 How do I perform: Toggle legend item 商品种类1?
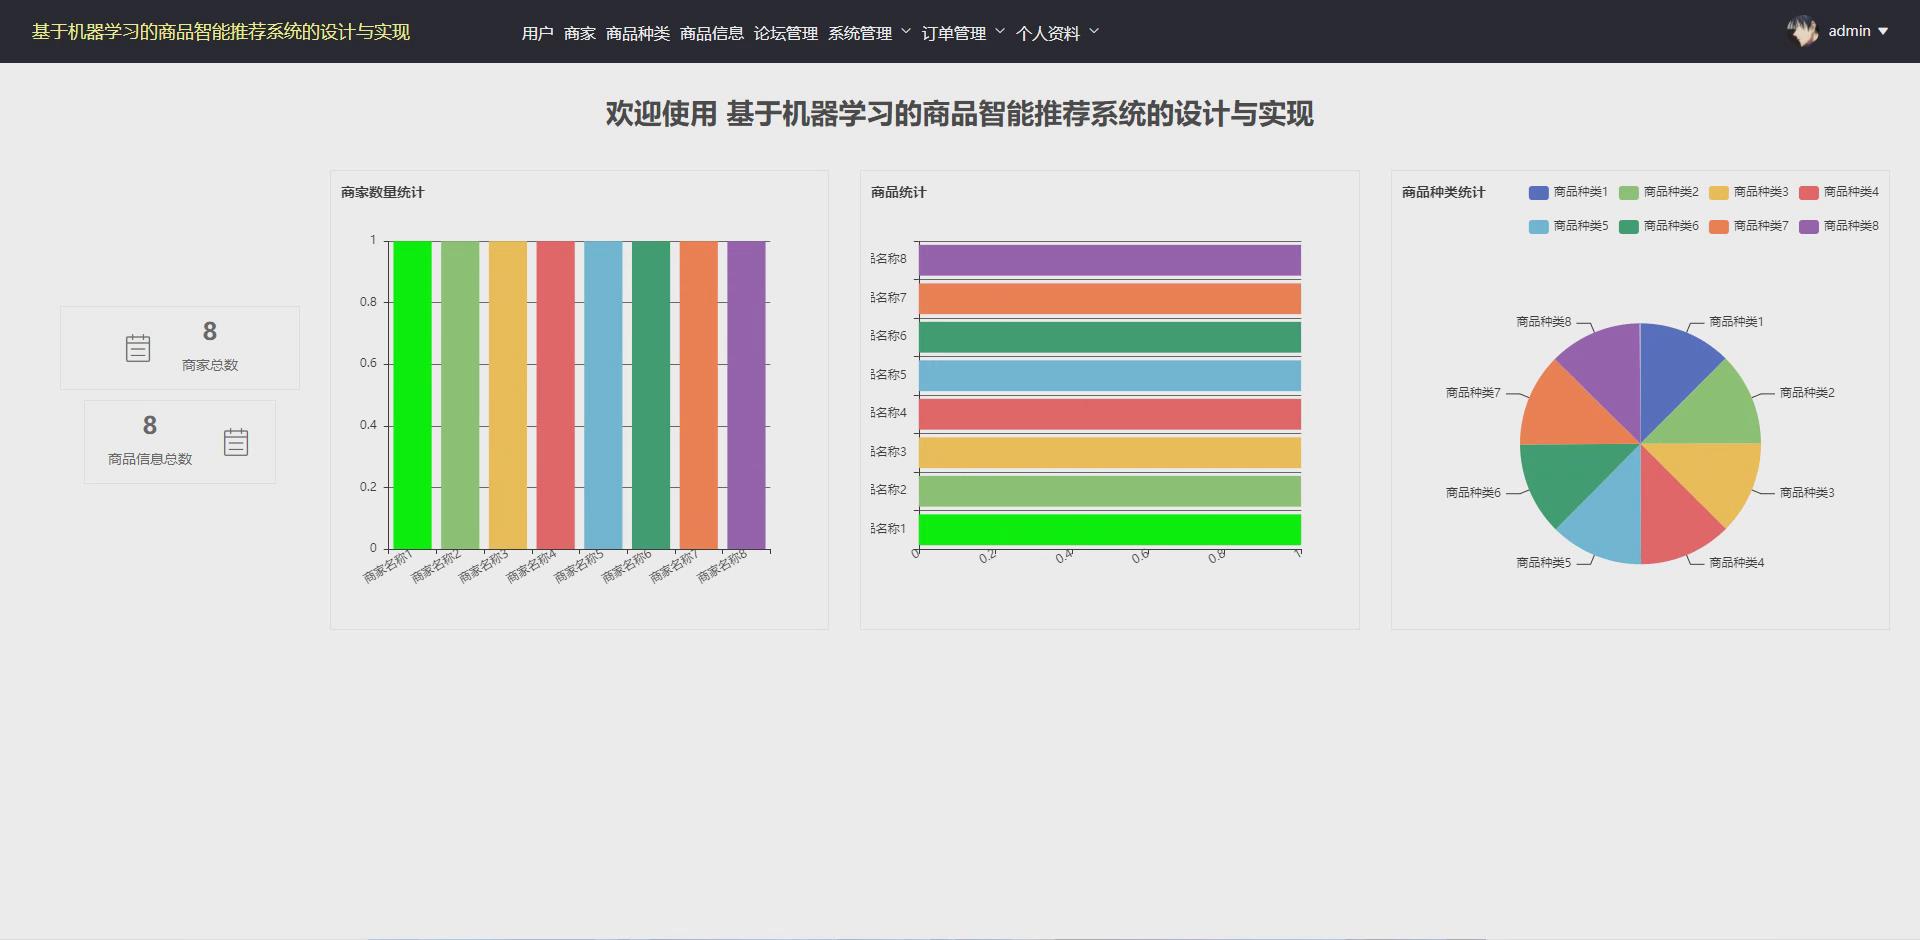pyautogui.click(x=1568, y=192)
